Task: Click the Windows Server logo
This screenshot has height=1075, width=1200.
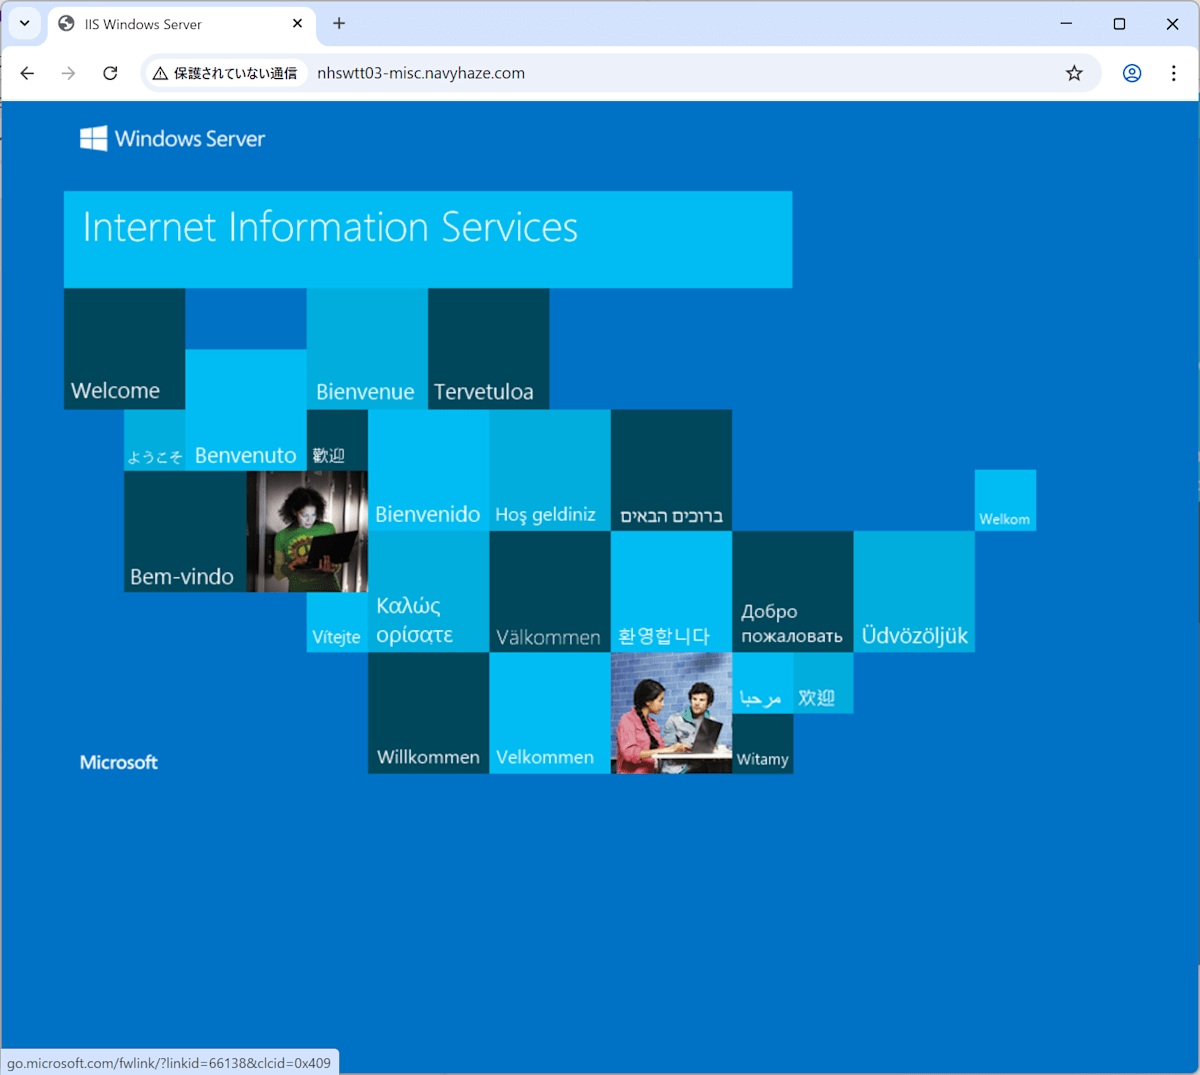Action: [x=173, y=138]
